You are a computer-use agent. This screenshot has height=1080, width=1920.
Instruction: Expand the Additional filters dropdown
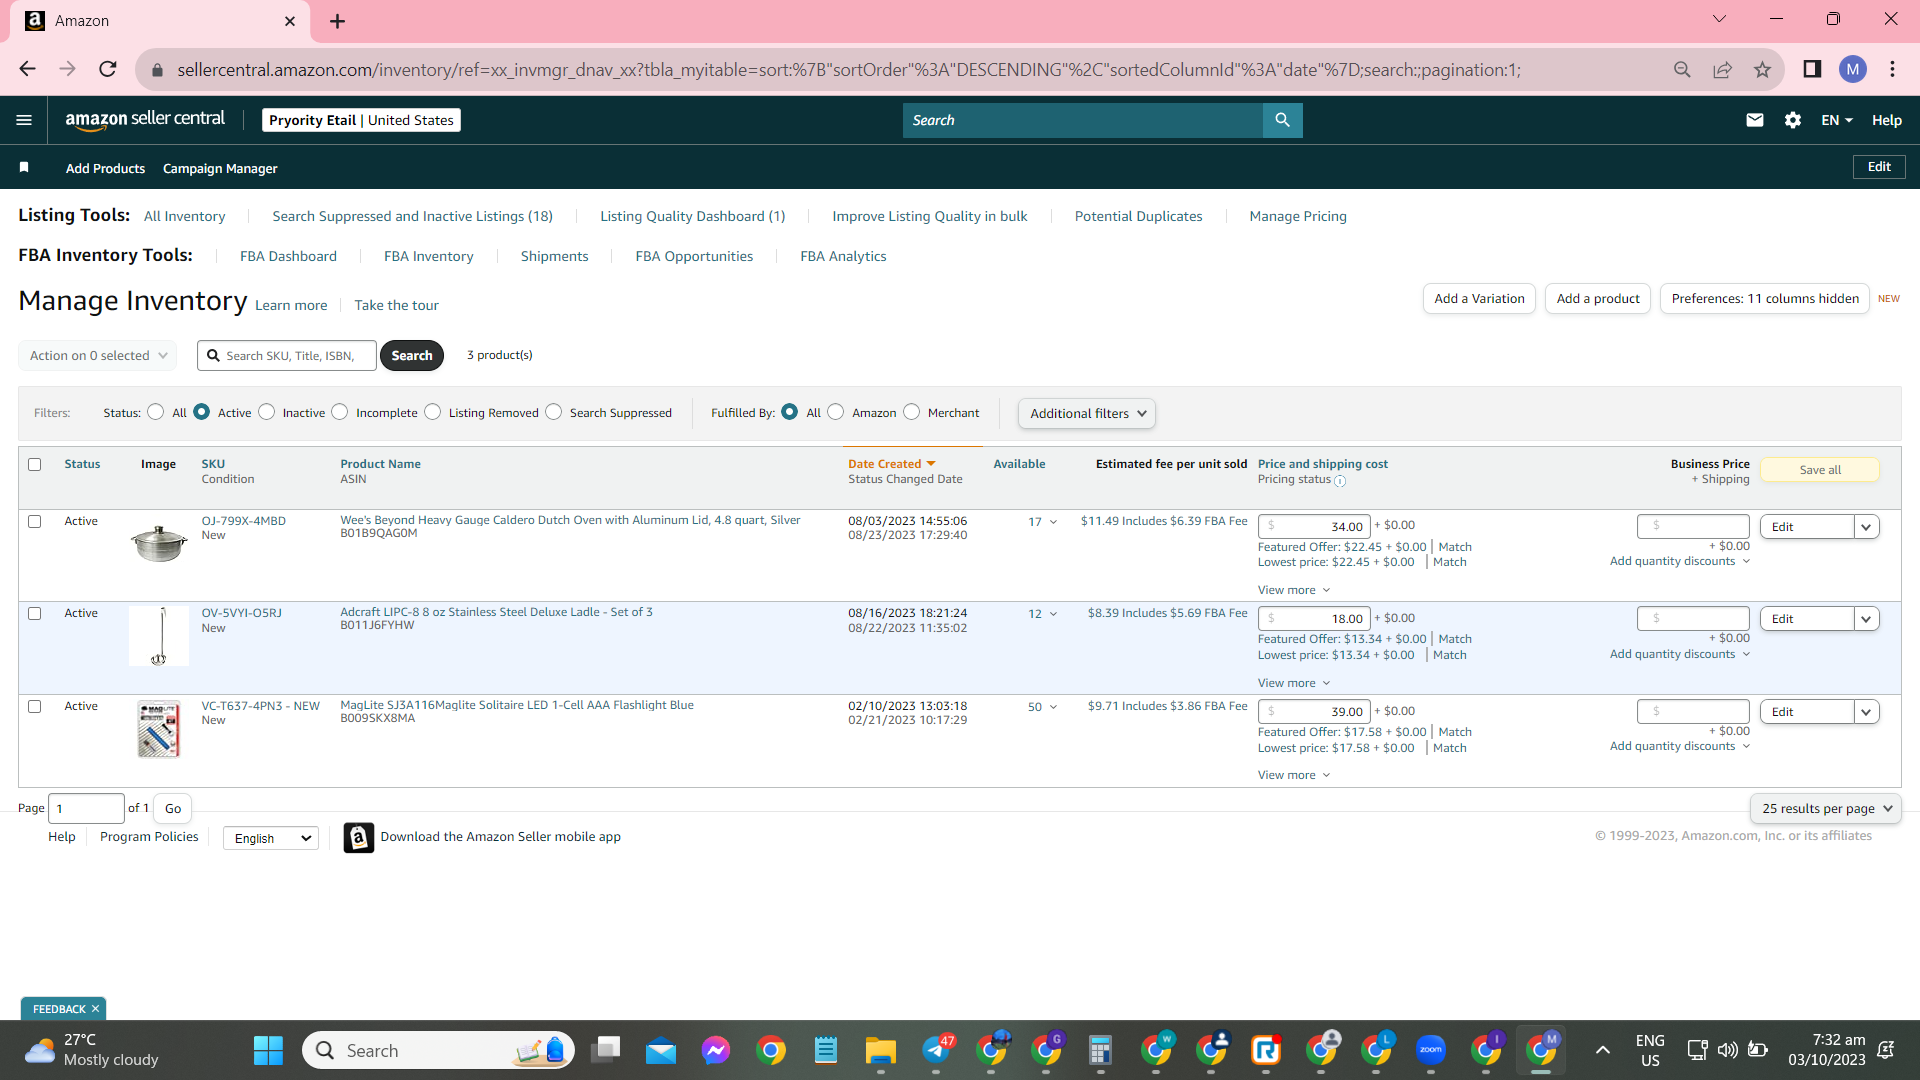1087,413
